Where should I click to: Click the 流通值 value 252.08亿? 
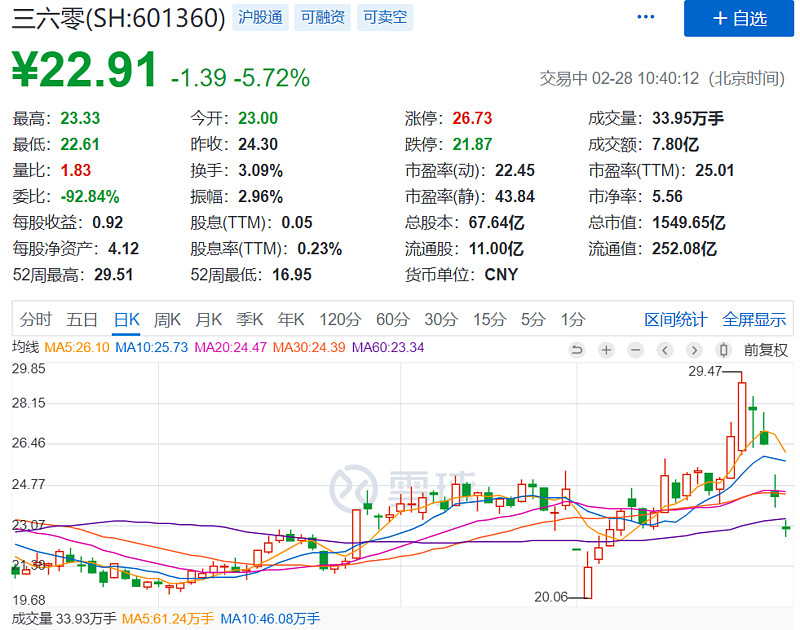click(x=684, y=249)
